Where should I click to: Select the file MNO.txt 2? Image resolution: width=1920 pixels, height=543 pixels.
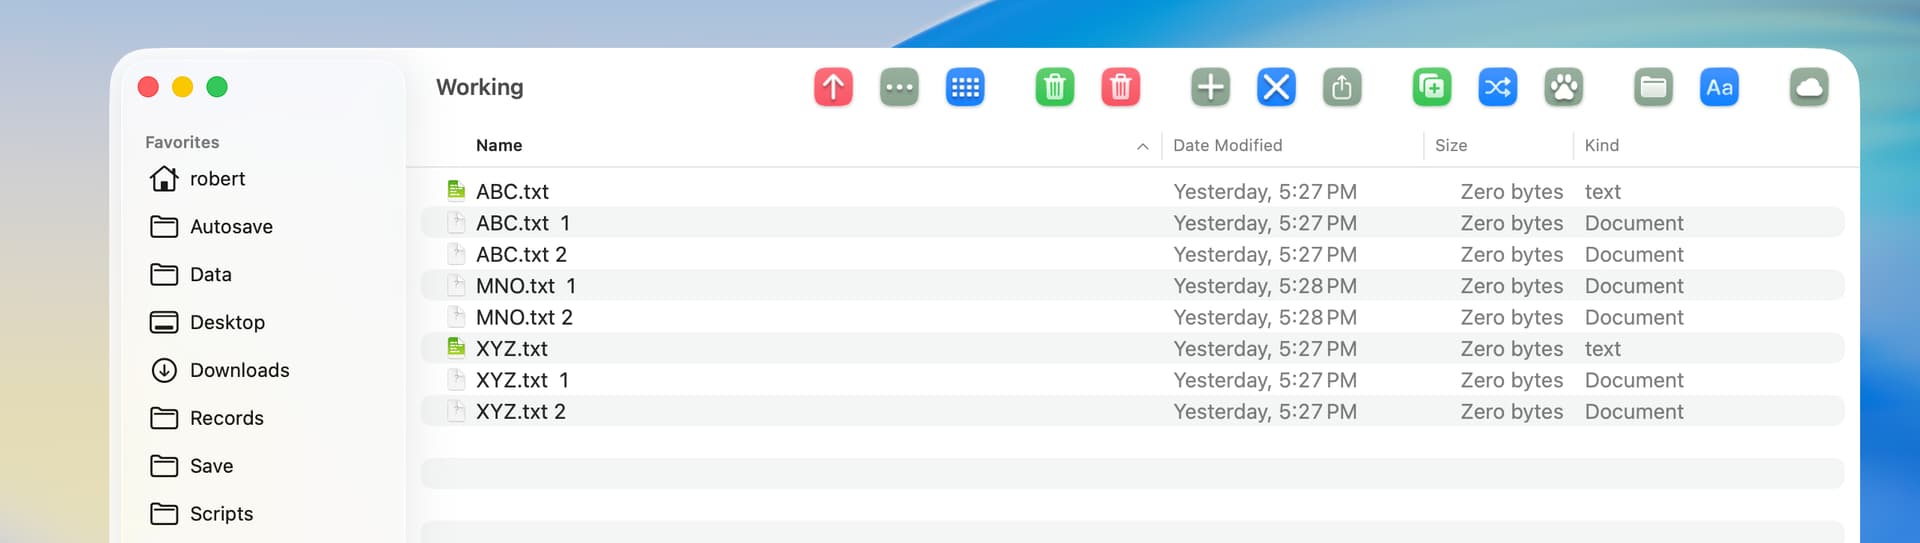[x=524, y=318]
